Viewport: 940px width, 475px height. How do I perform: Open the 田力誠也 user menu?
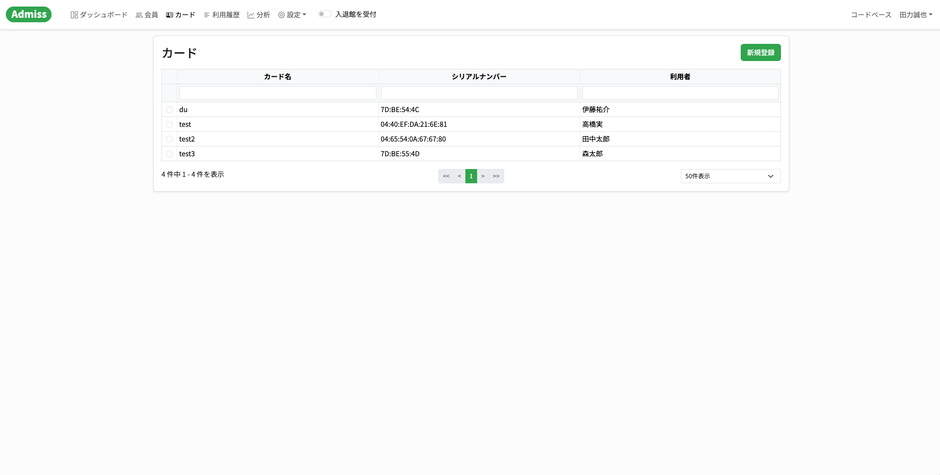tap(915, 15)
